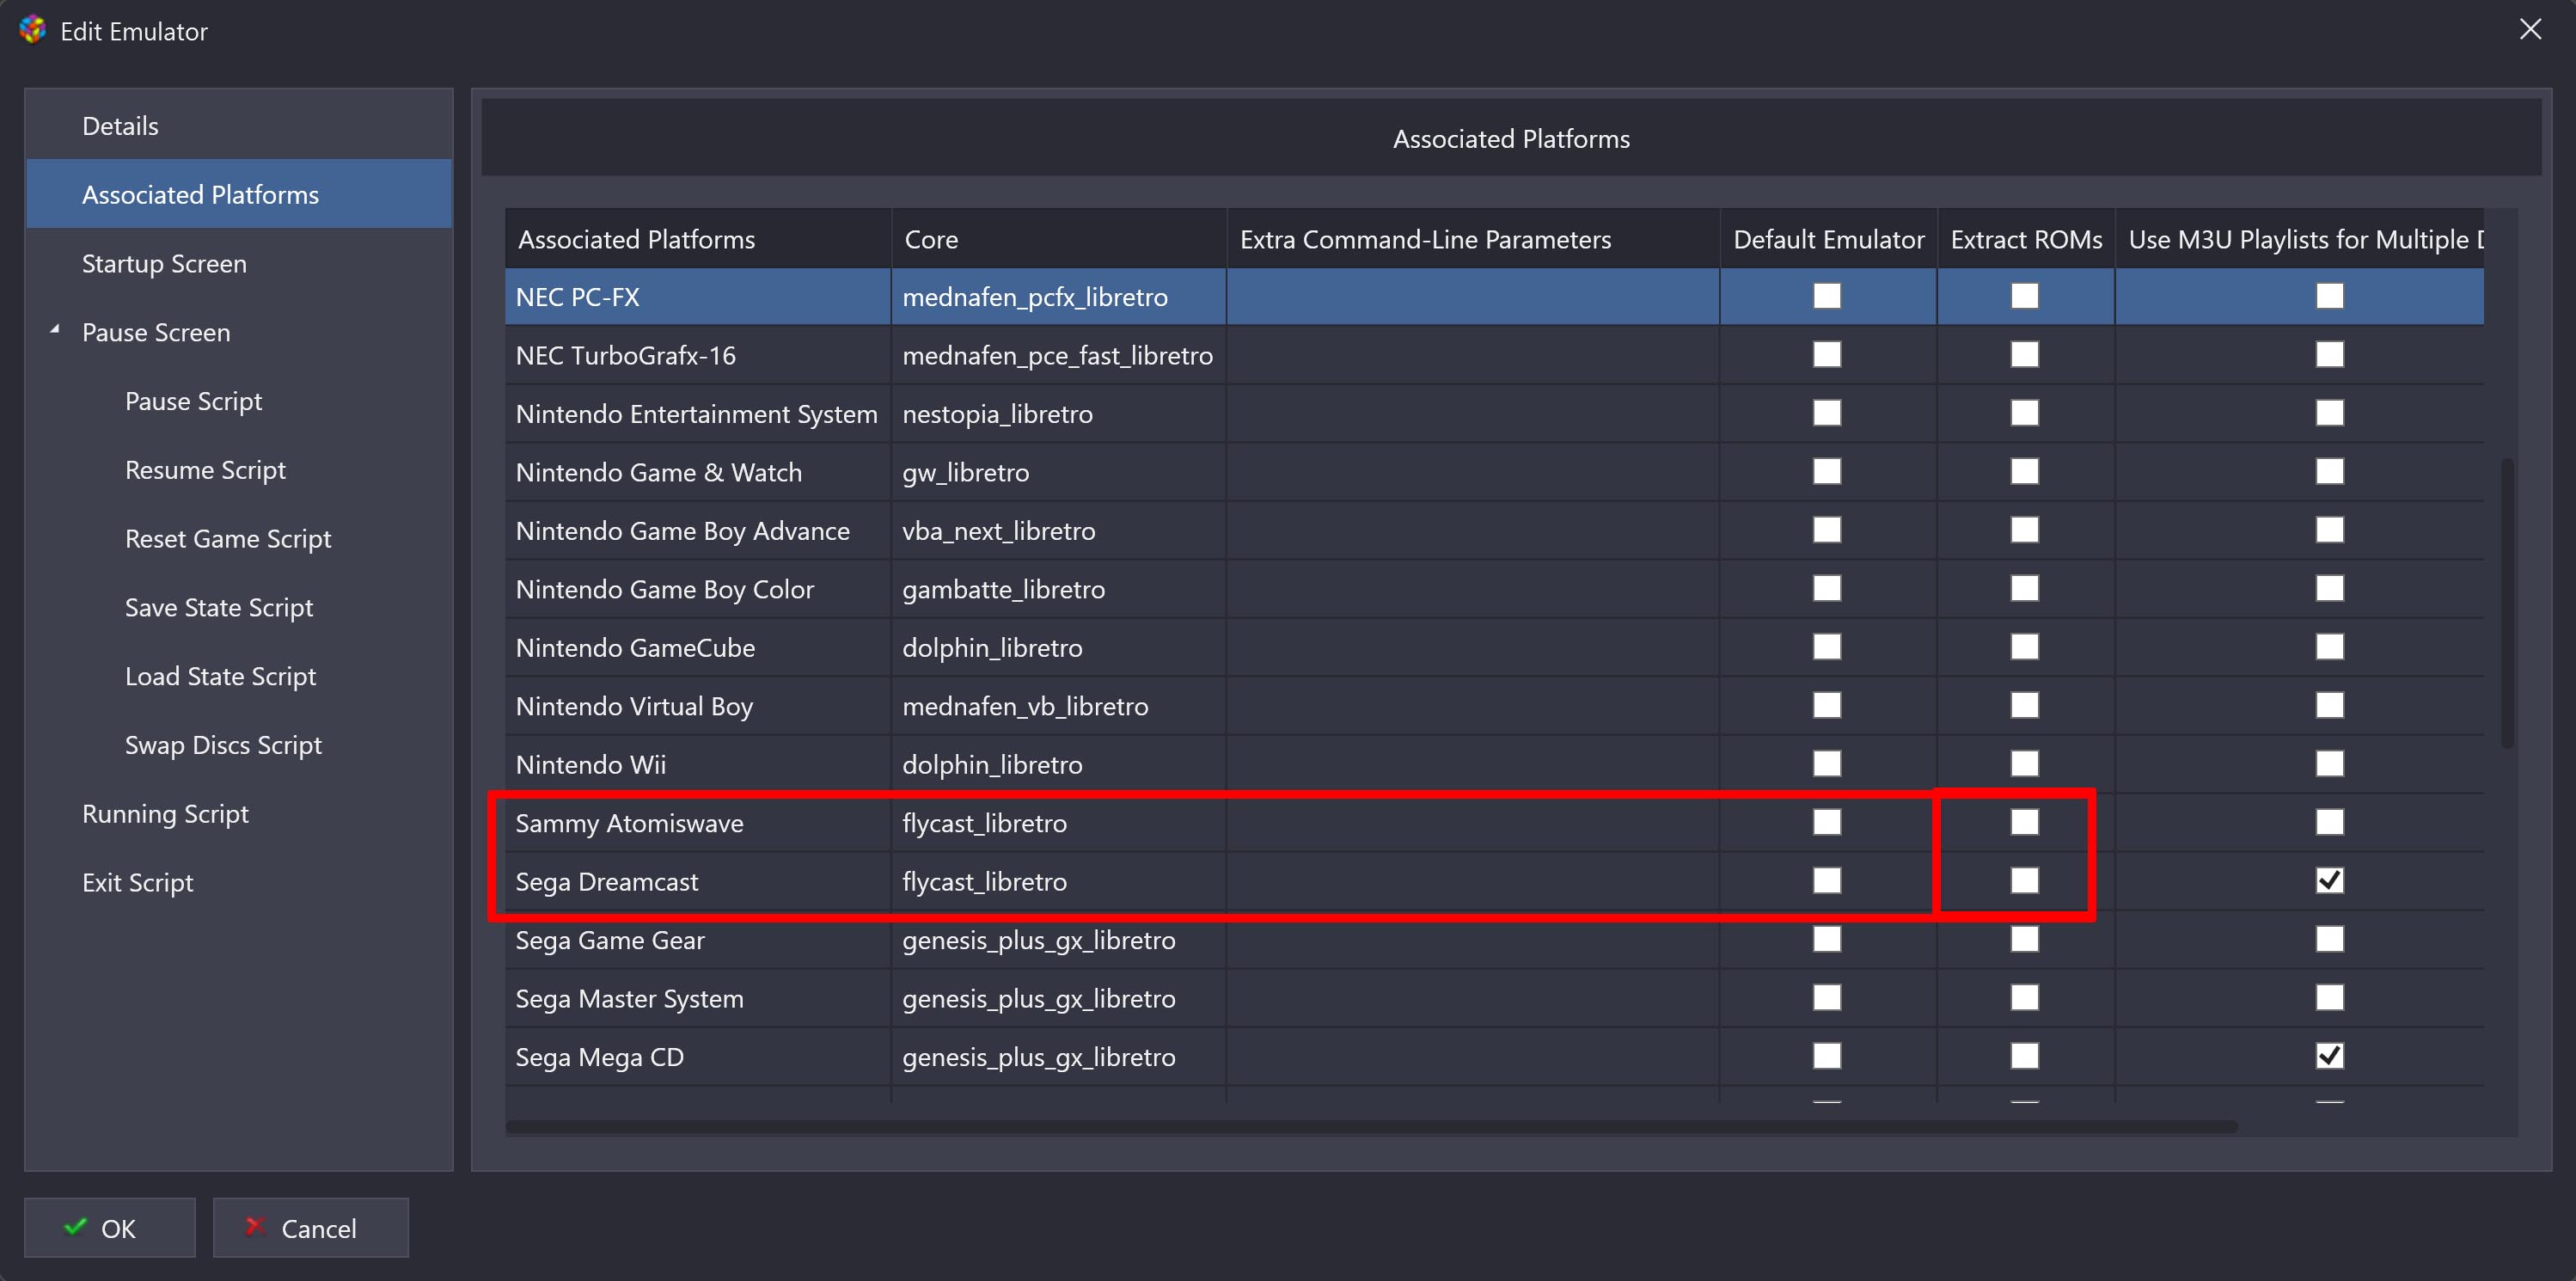Enable Extract ROMs for Sega Dreamcast
Screen dimensions: 2576x1281
click(2025, 881)
